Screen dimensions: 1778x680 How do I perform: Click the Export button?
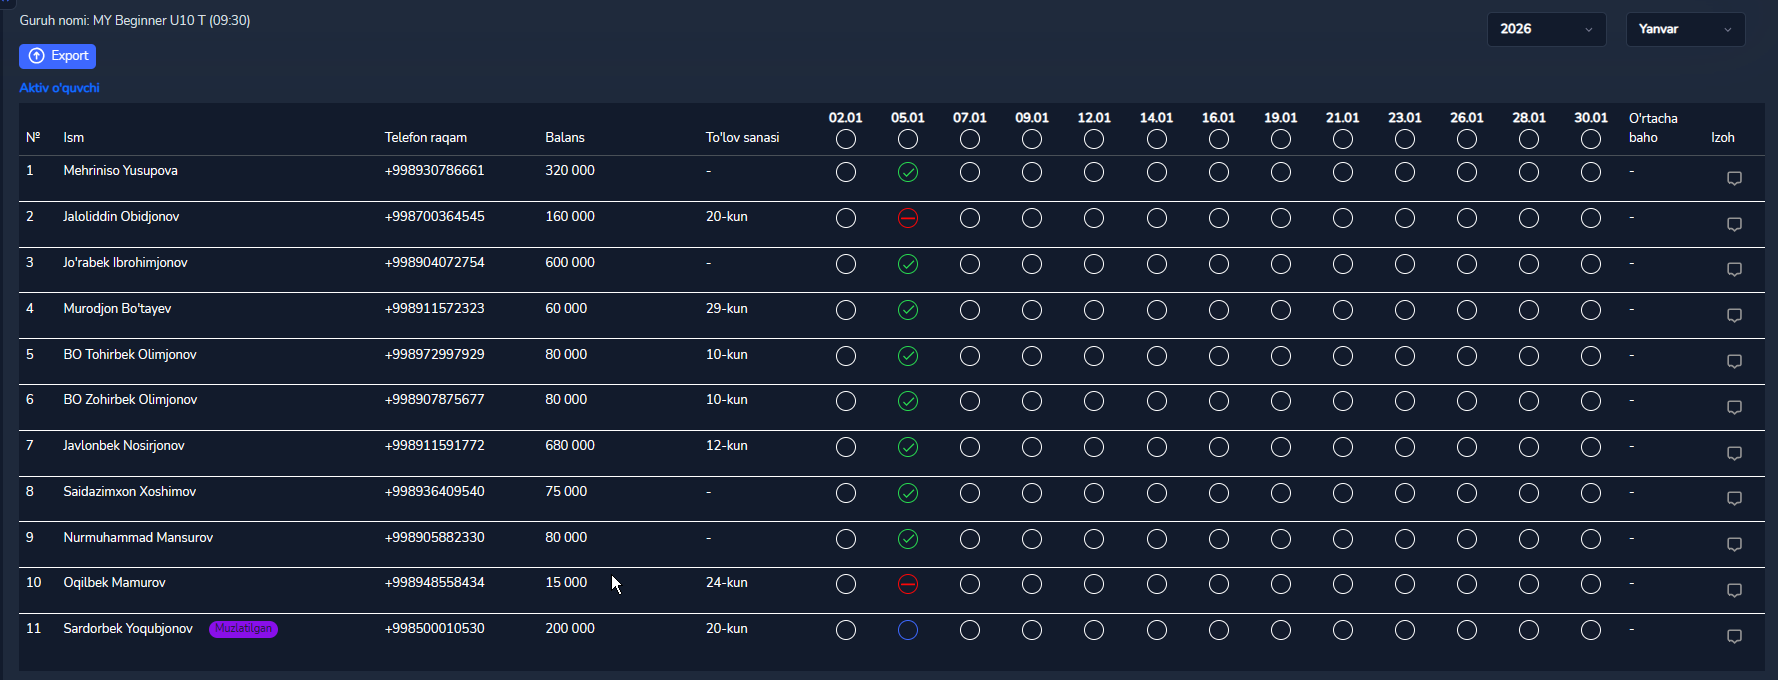click(58, 56)
